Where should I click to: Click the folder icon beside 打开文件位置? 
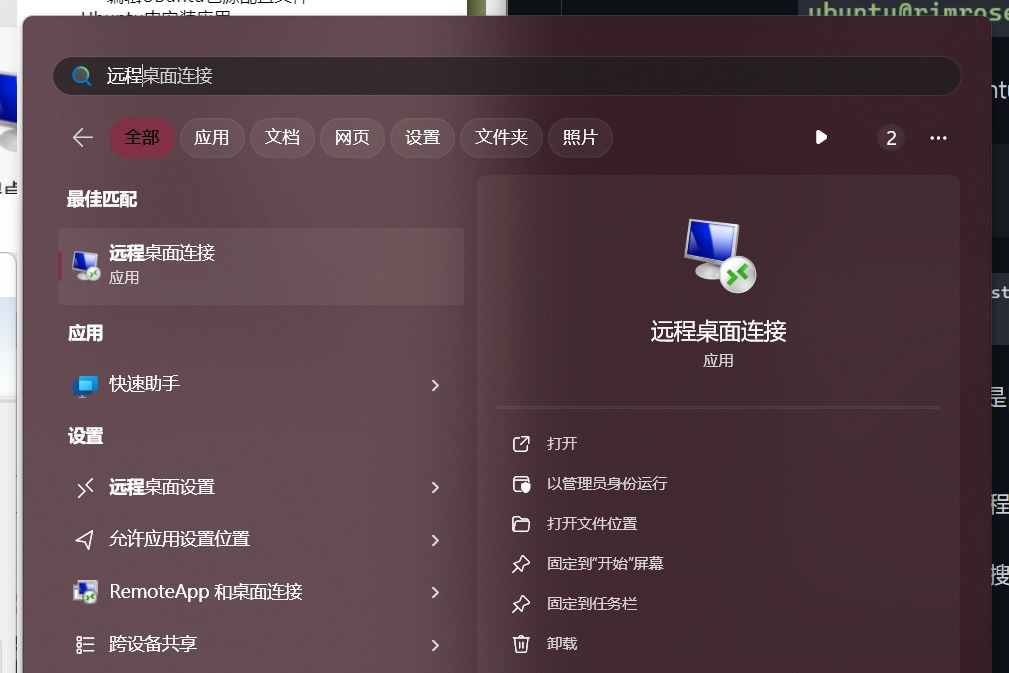click(521, 524)
